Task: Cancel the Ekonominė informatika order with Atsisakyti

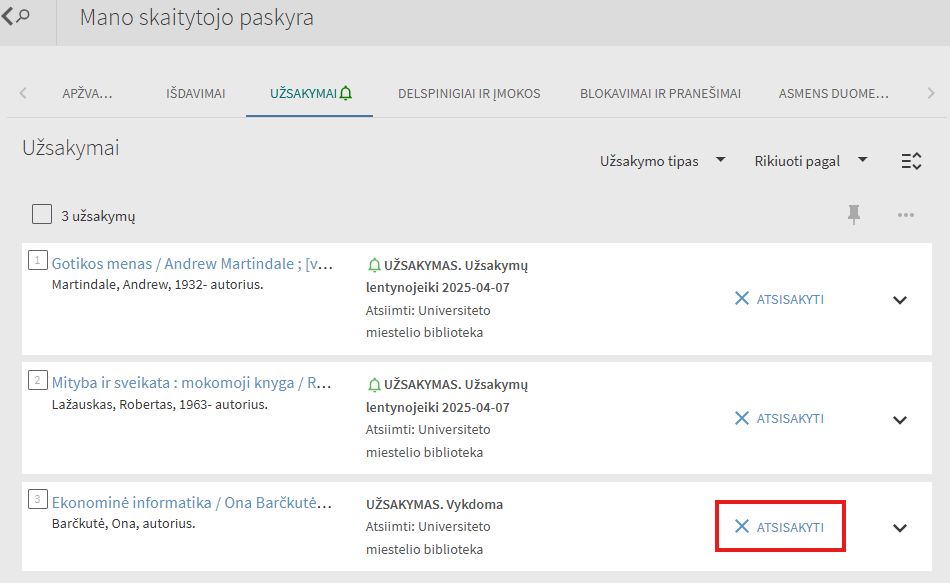Action: coord(779,527)
